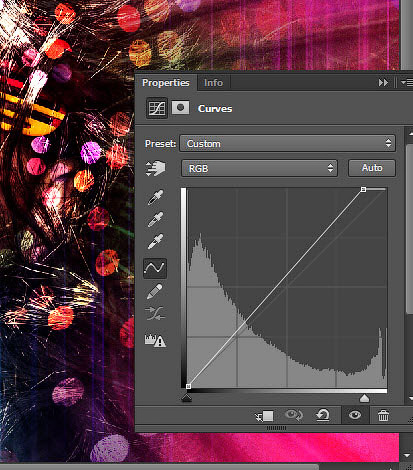The width and height of the screenshot is (413, 470).
Task: Select the Properties tab
Action: click(166, 83)
